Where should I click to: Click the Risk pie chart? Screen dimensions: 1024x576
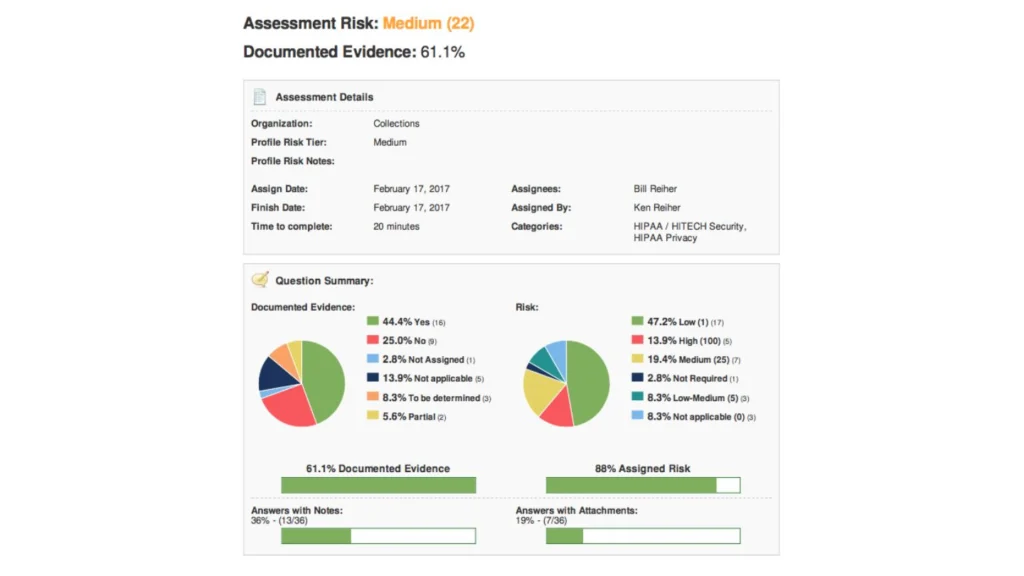pyautogui.click(x=566, y=383)
